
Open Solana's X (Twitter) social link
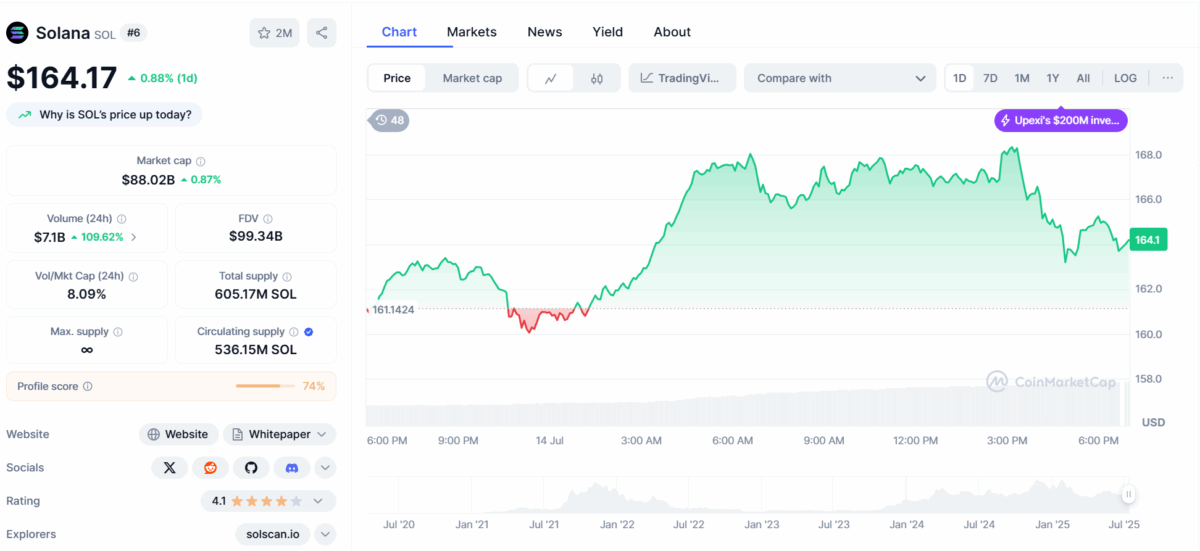point(169,467)
